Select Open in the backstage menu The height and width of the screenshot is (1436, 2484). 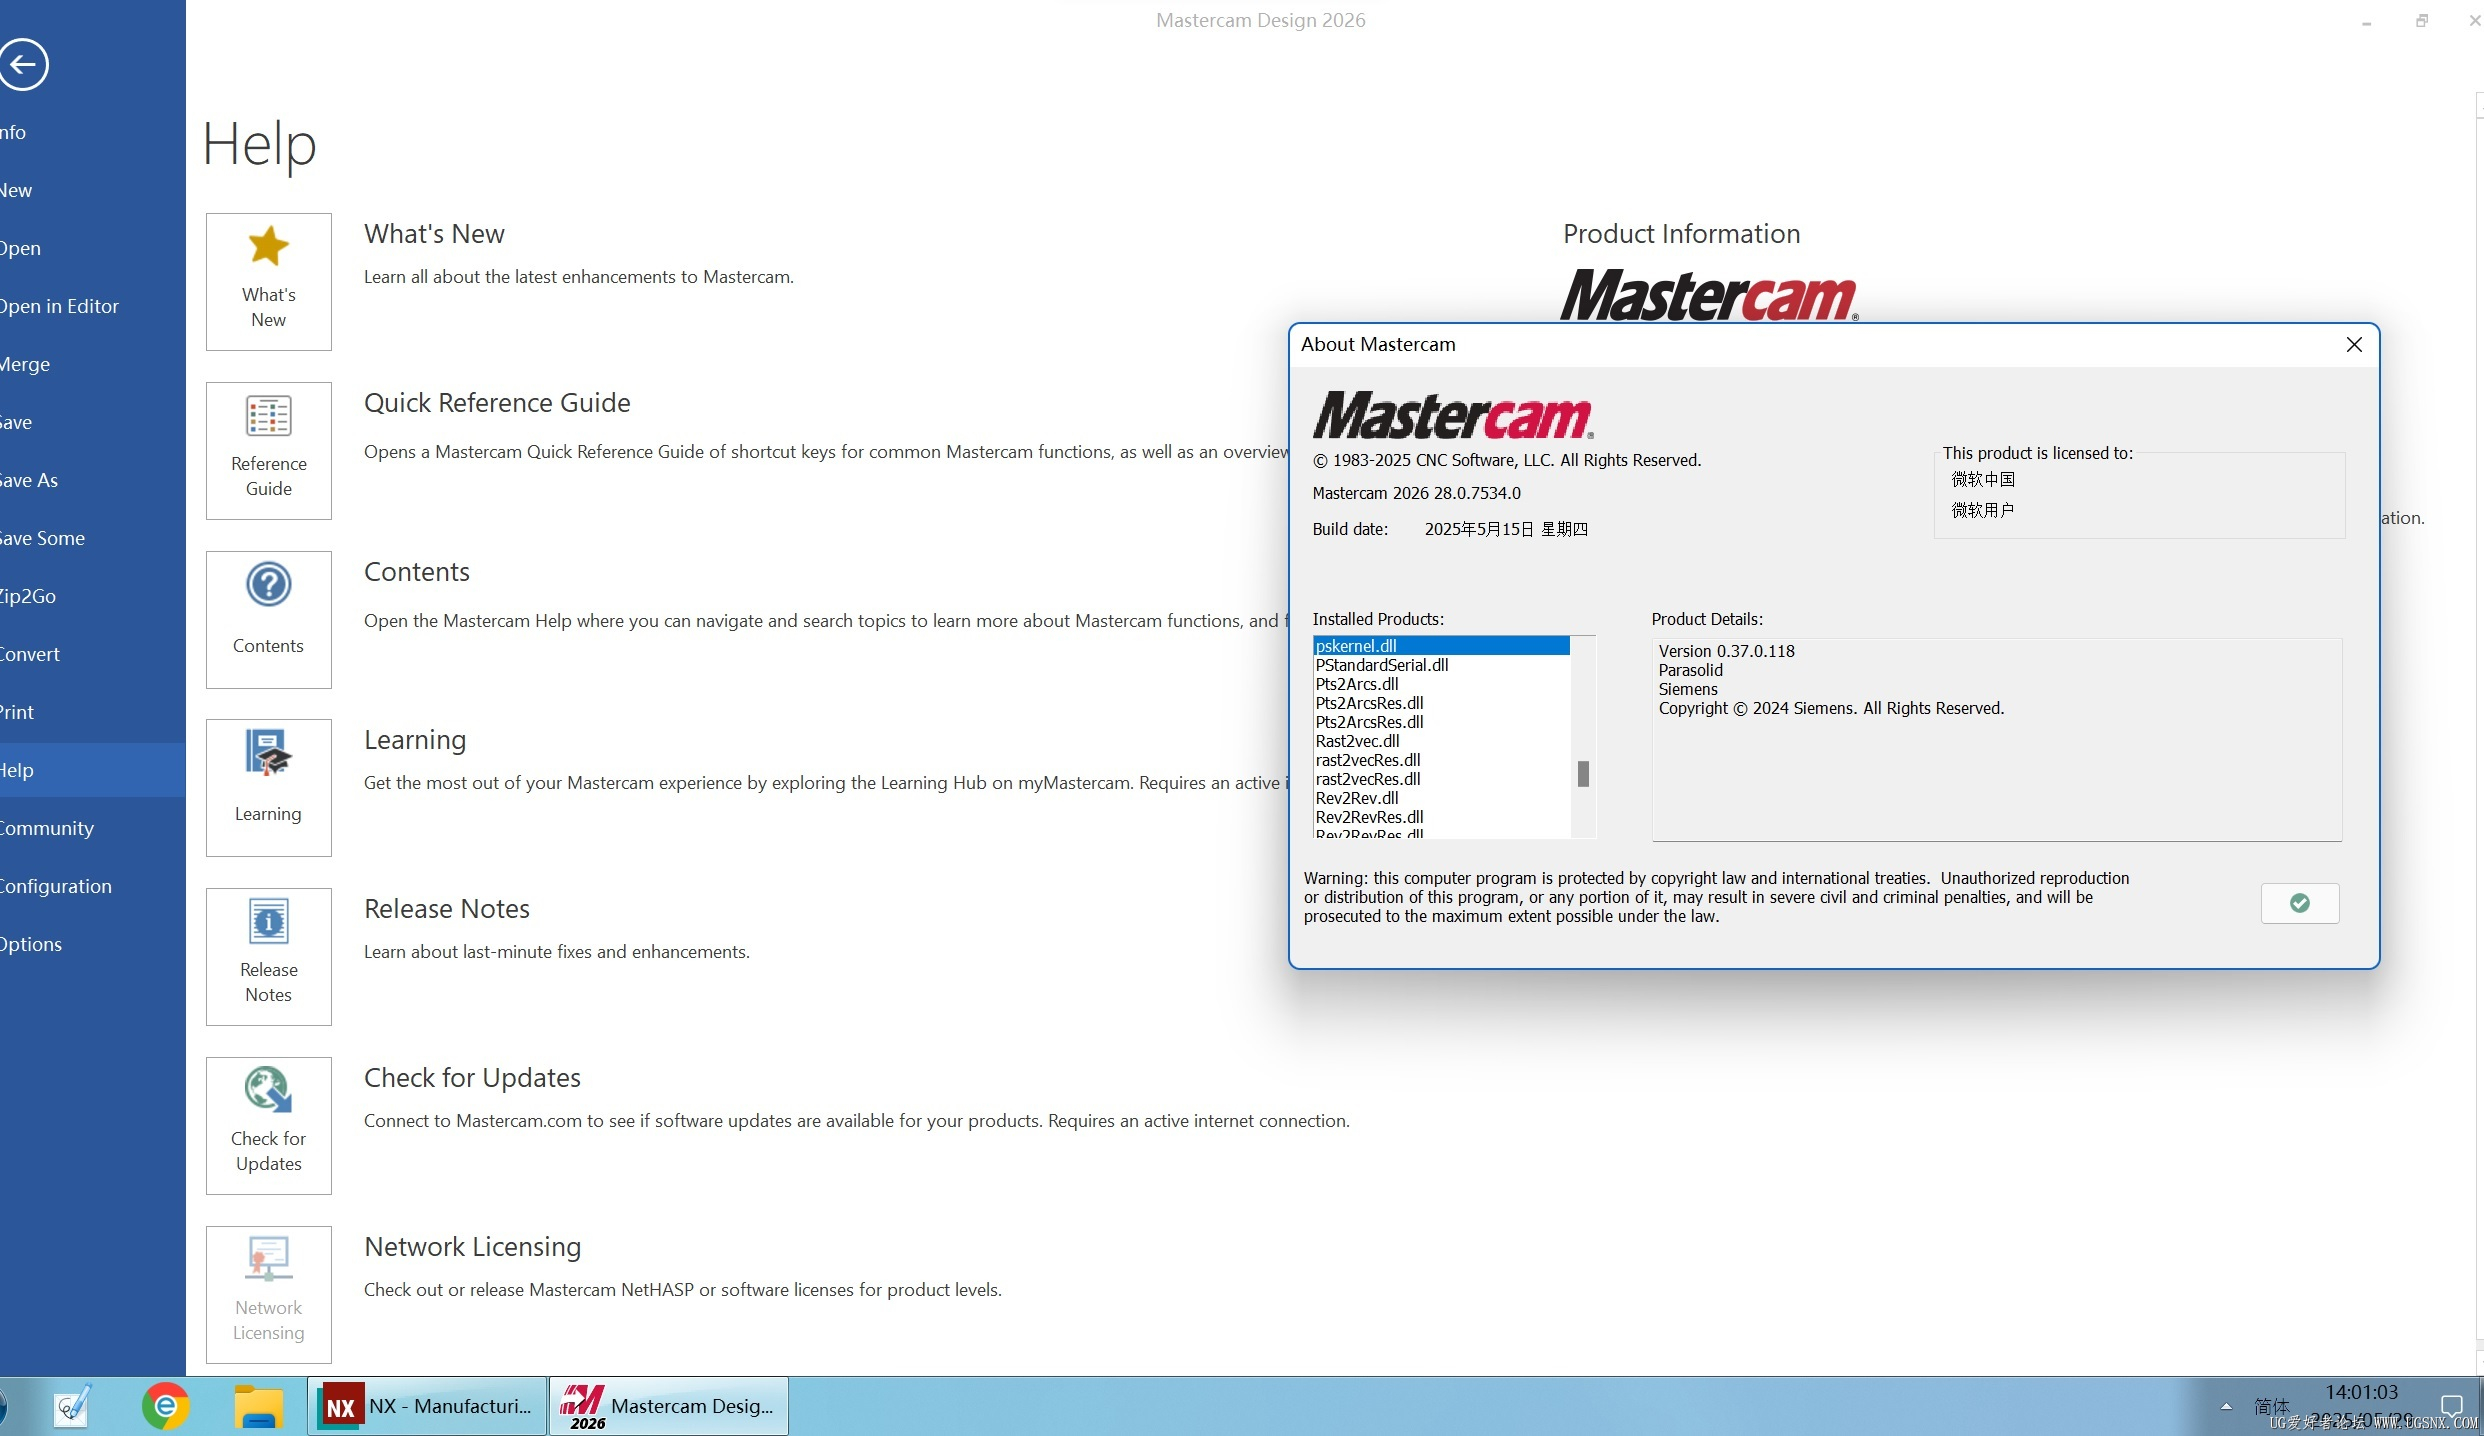click(x=93, y=248)
